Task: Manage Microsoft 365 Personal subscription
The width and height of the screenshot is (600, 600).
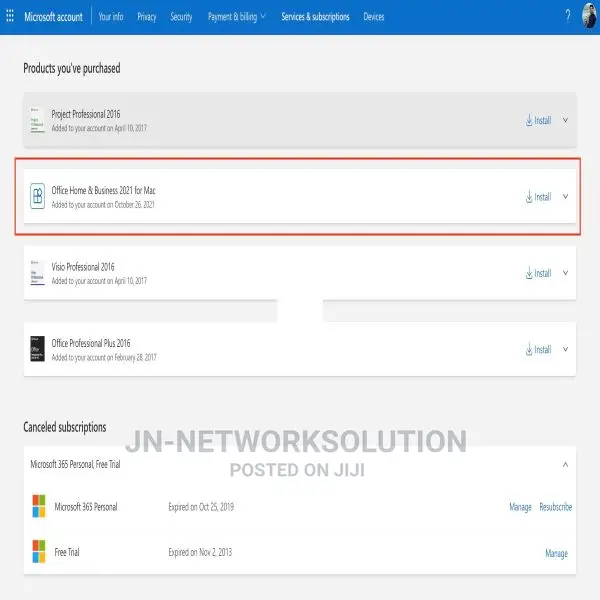Action: coord(520,507)
